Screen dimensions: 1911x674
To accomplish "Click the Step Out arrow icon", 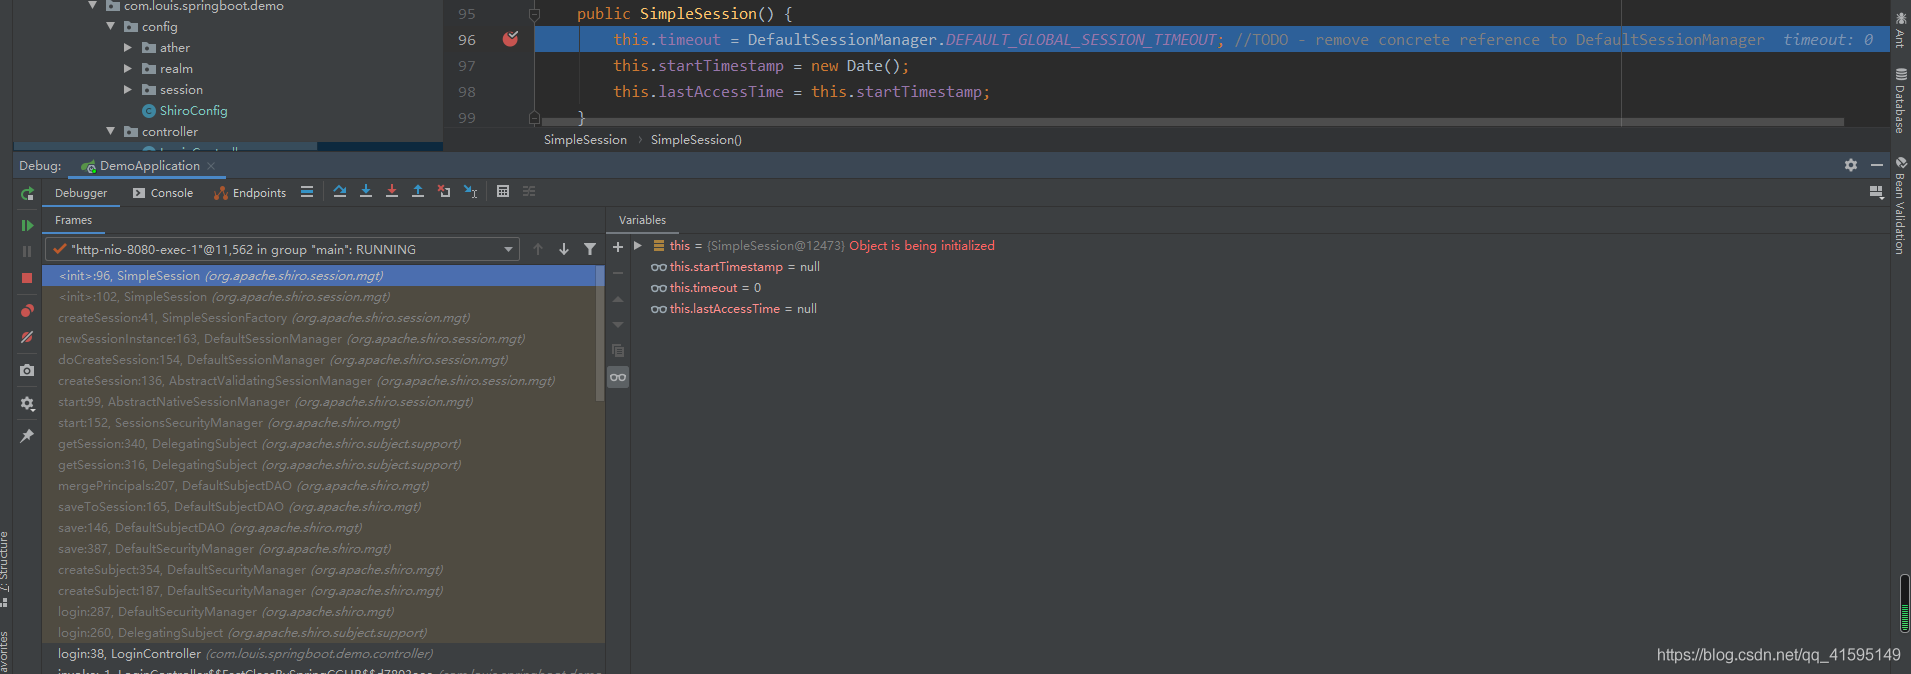I will [418, 192].
